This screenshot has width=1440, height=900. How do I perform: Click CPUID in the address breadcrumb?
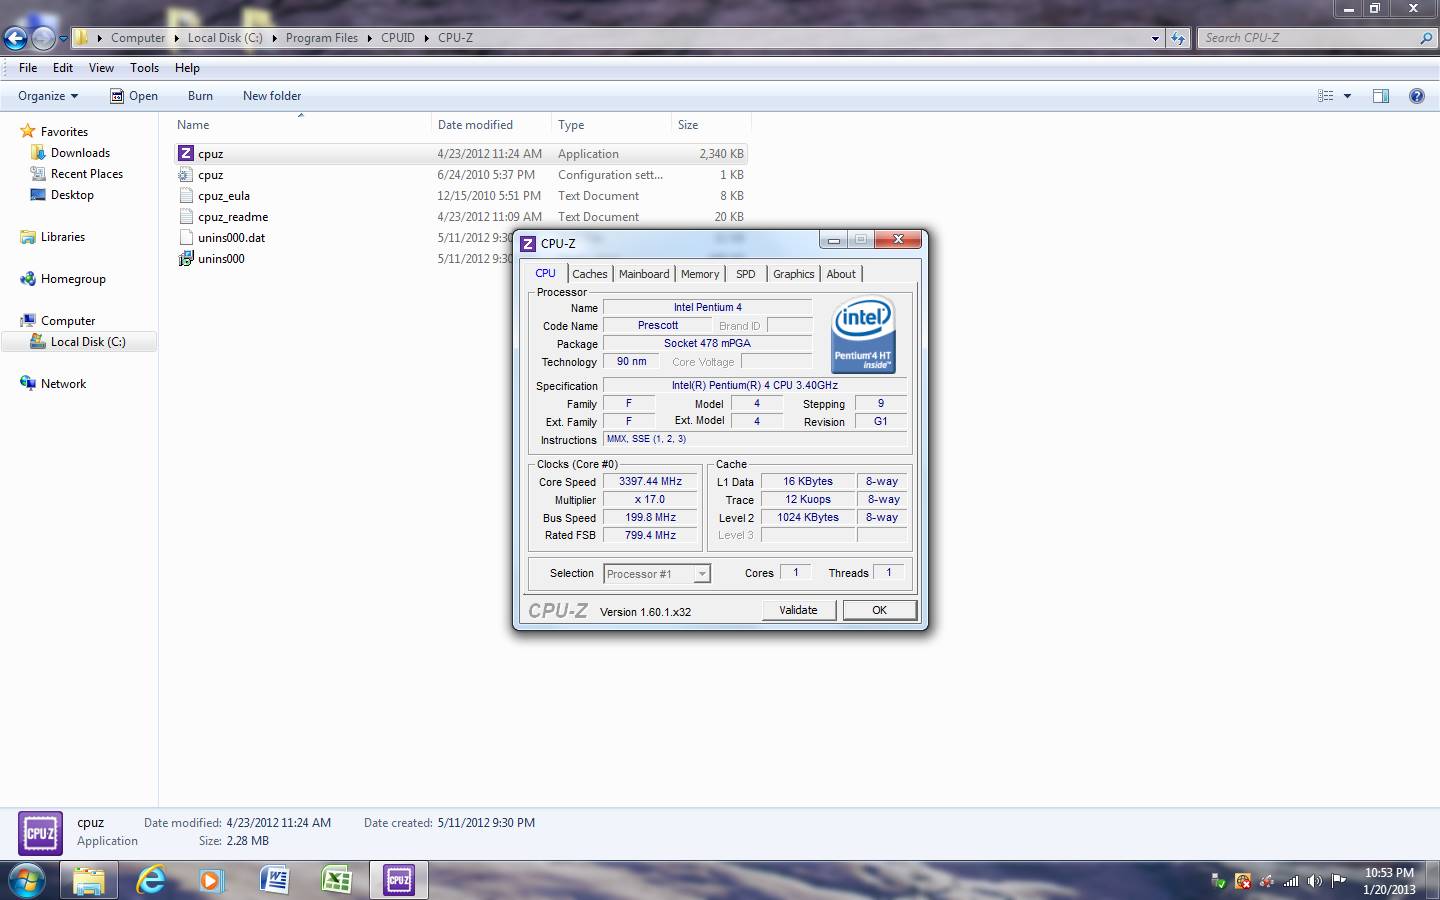click(x=397, y=38)
